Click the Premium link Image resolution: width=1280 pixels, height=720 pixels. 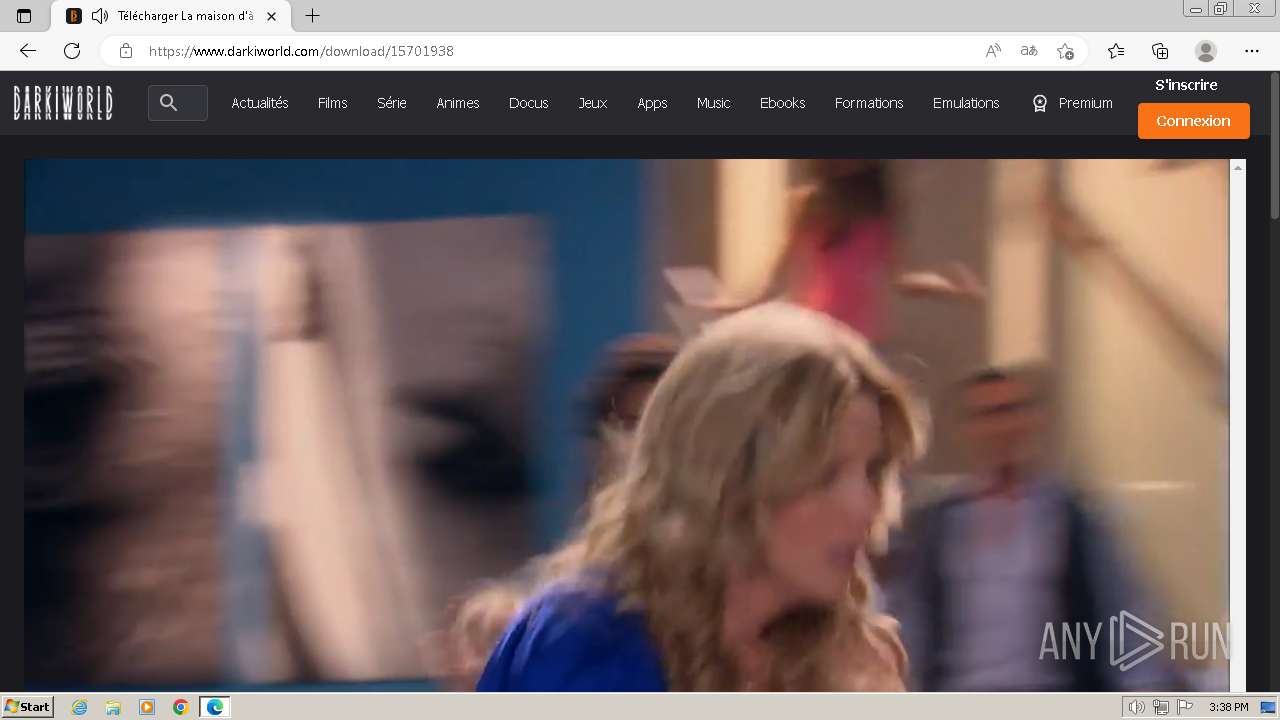point(1072,103)
